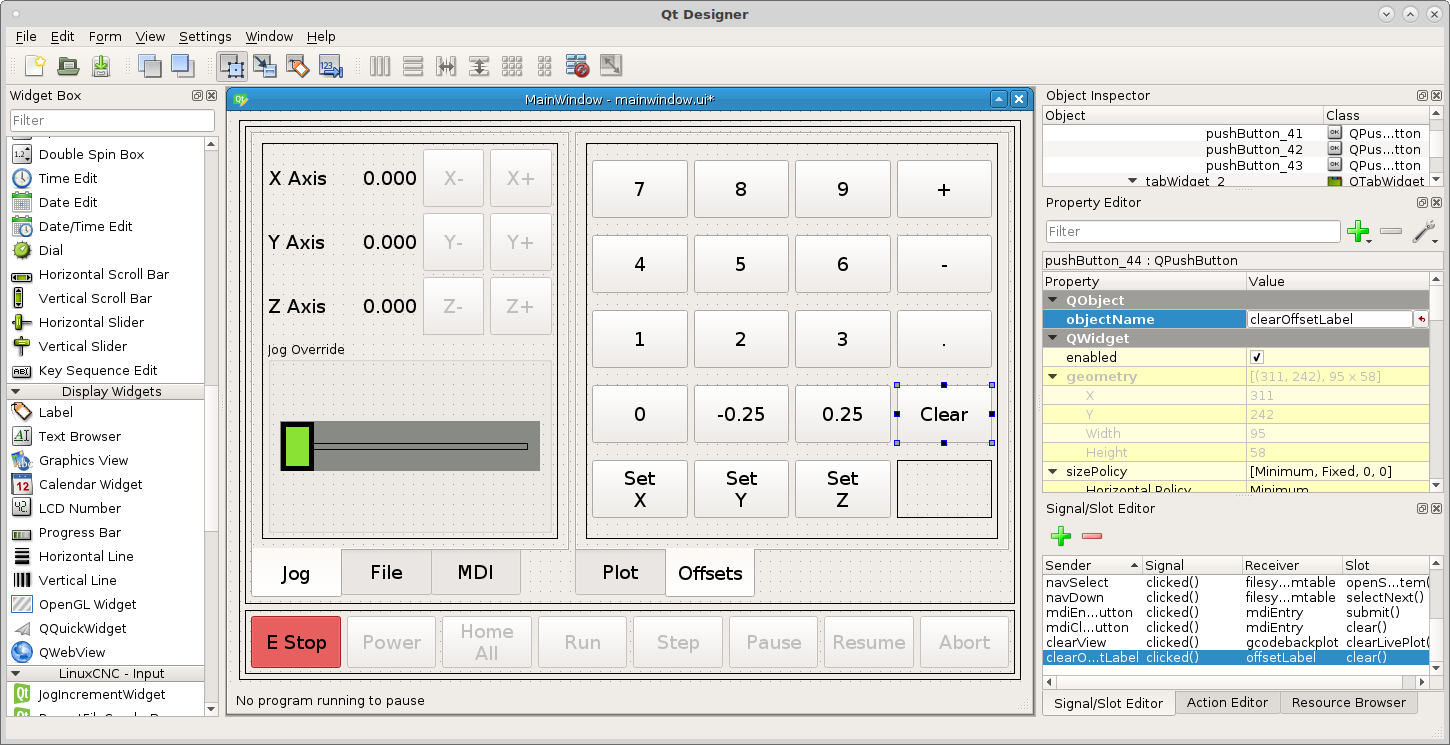Click the -0.25 keypad button
Screen dimensions: 1450x745
coord(741,414)
